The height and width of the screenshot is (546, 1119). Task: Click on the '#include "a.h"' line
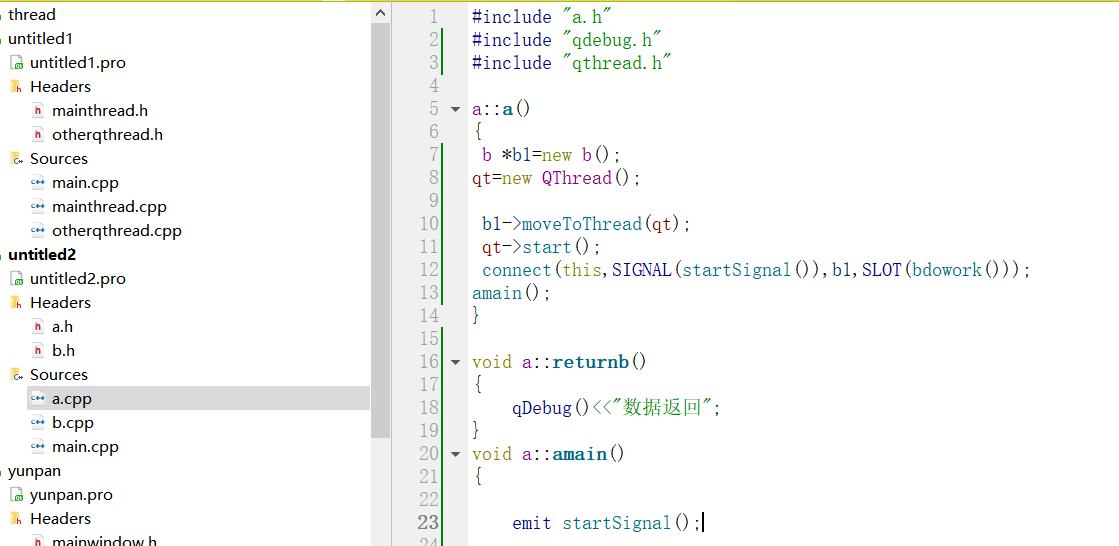tap(542, 17)
